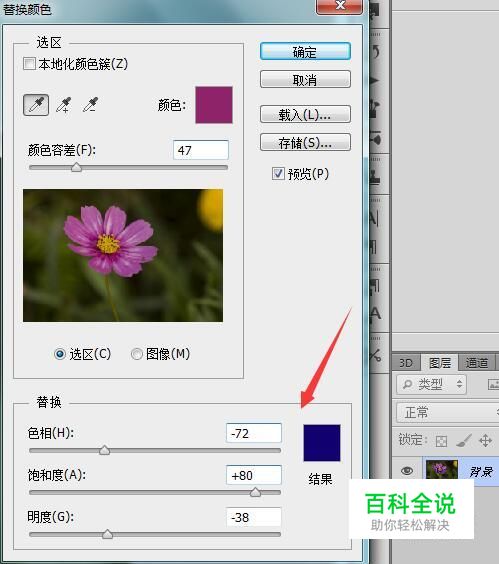Click the 存储(S)... button
499x564 pixels.
(305, 142)
